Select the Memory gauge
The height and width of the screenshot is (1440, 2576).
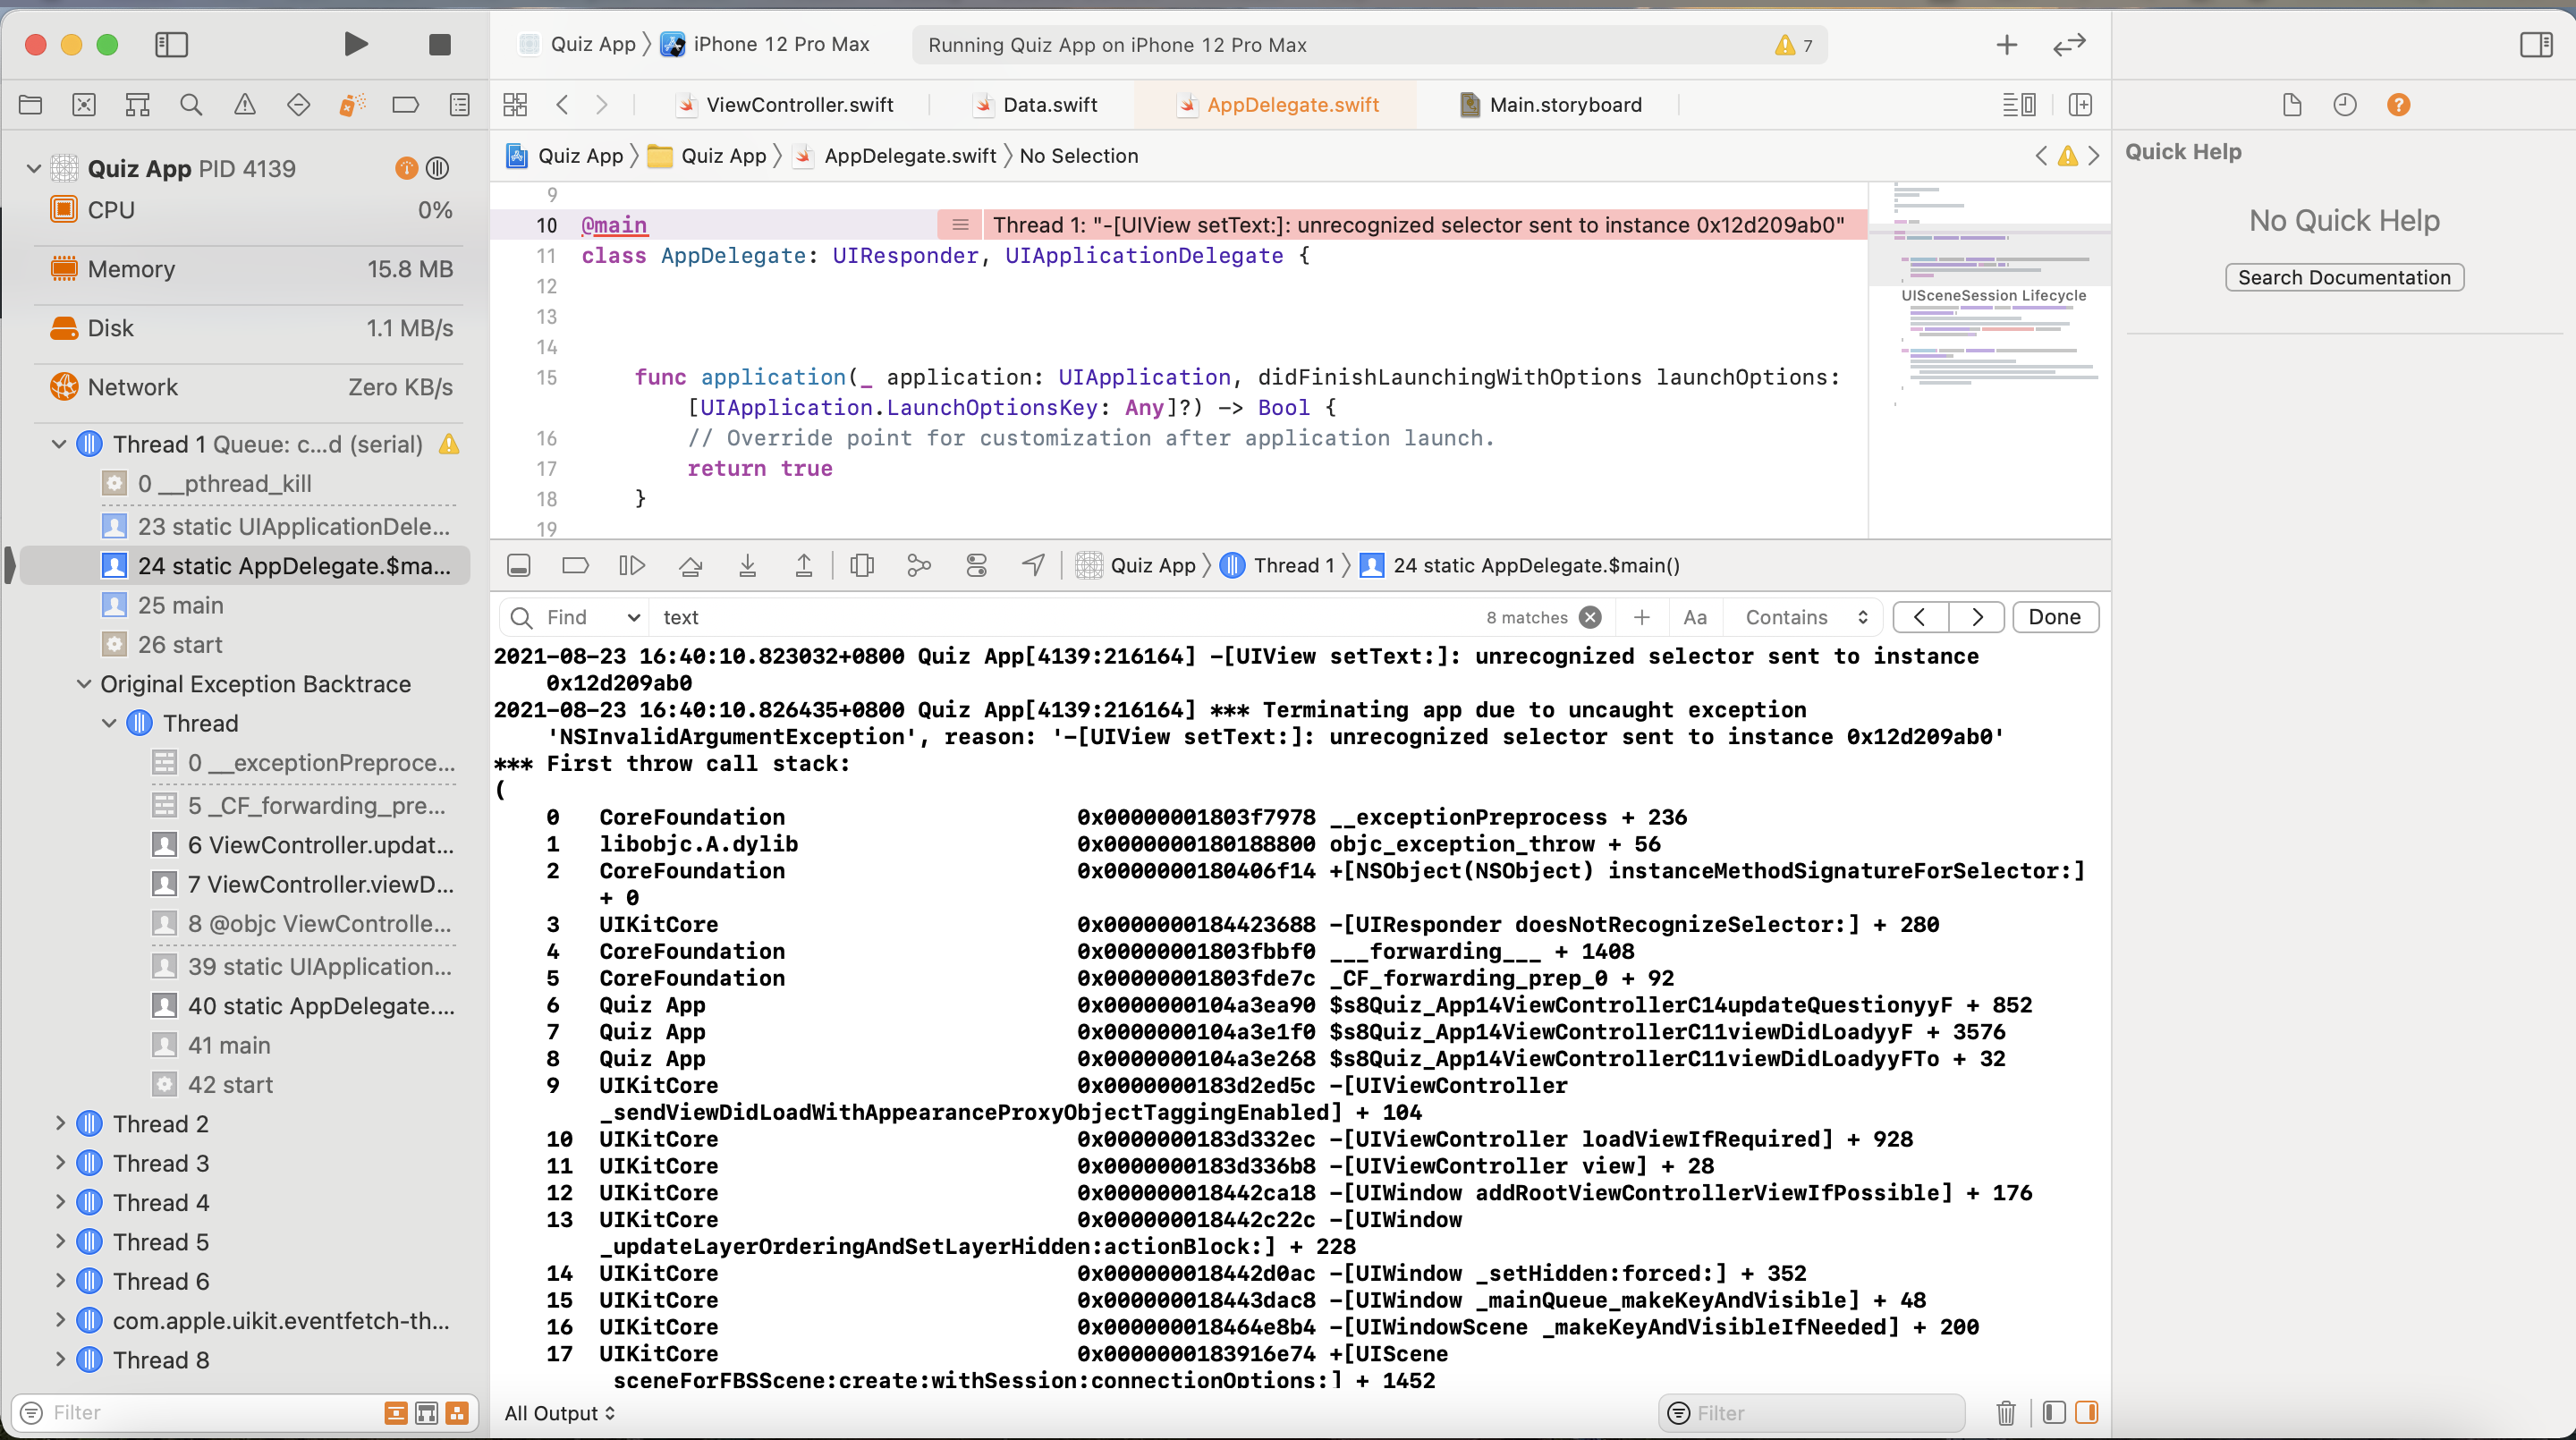(250, 269)
